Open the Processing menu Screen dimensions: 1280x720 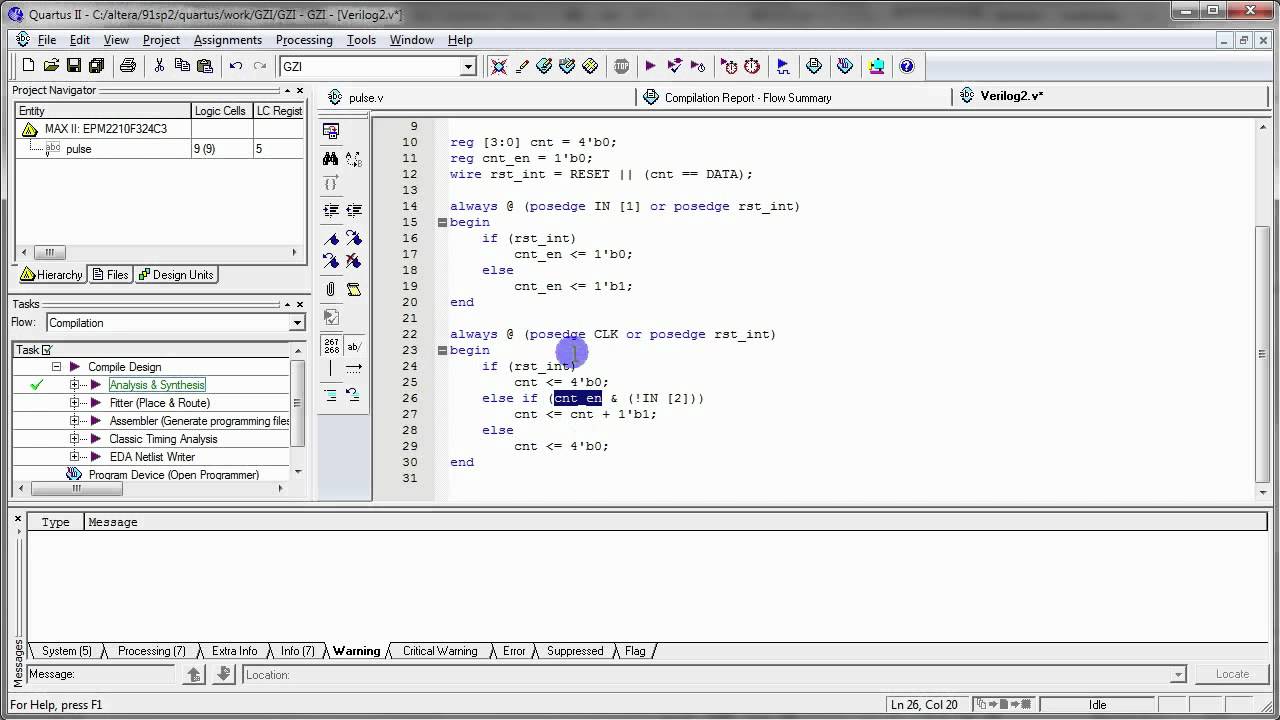coord(304,40)
